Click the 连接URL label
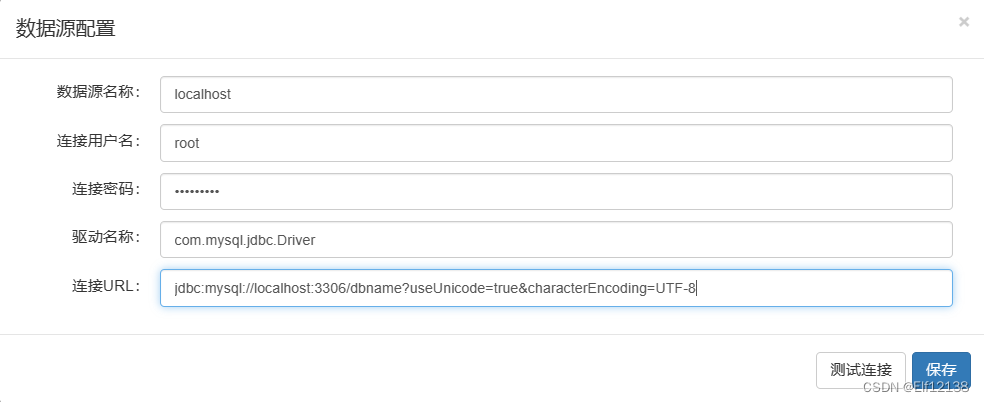Image resolution: width=984 pixels, height=402 pixels. pyautogui.click(x=106, y=285)
